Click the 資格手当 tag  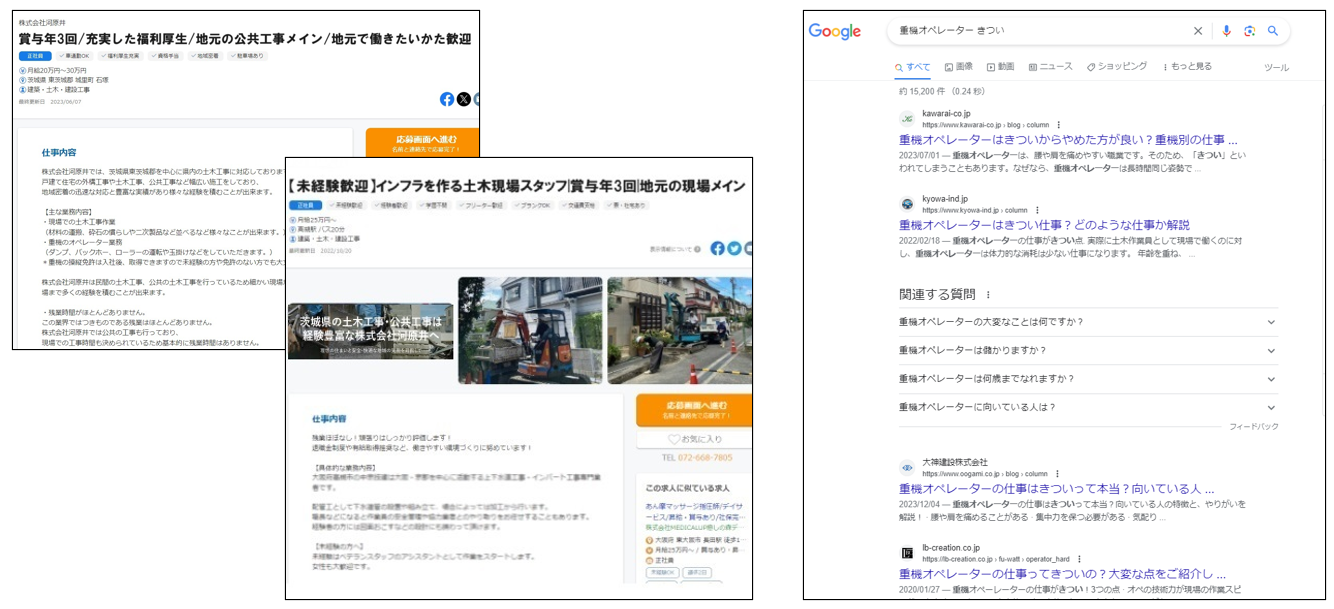166,57
